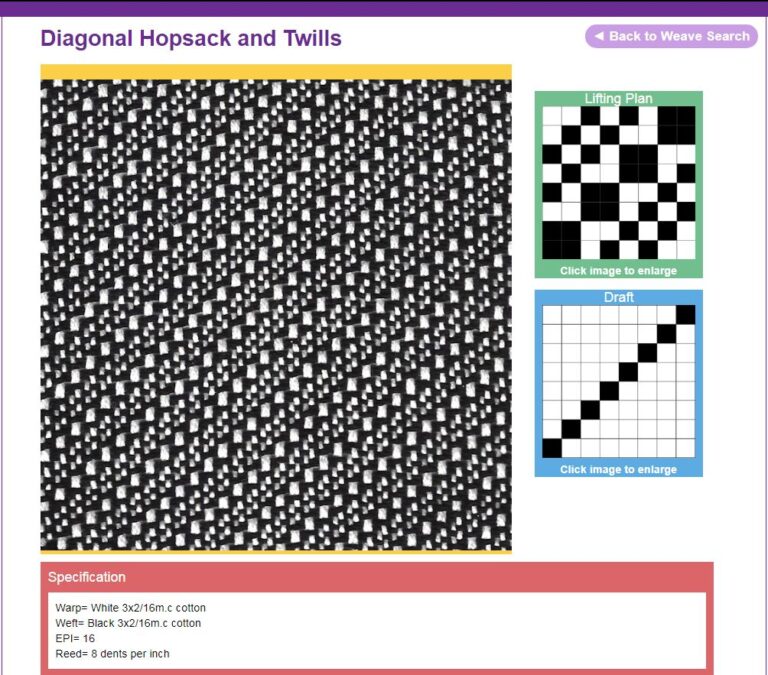Select the 'Weft= Black 3x2/16m.c cotton' line
Image resolution: width=768 pixels, height=675 pixels.
coord(128,623)
